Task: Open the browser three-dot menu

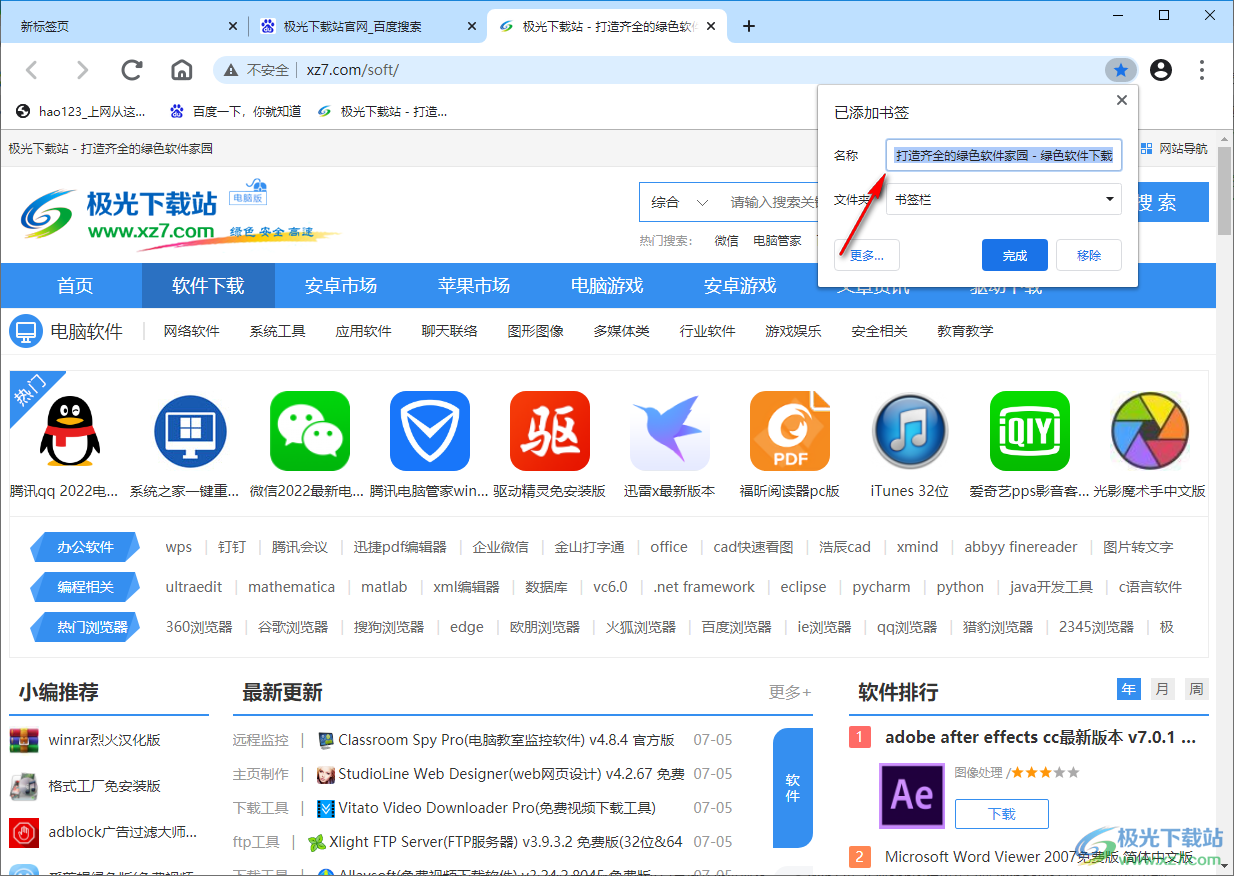Action: 1201,70
